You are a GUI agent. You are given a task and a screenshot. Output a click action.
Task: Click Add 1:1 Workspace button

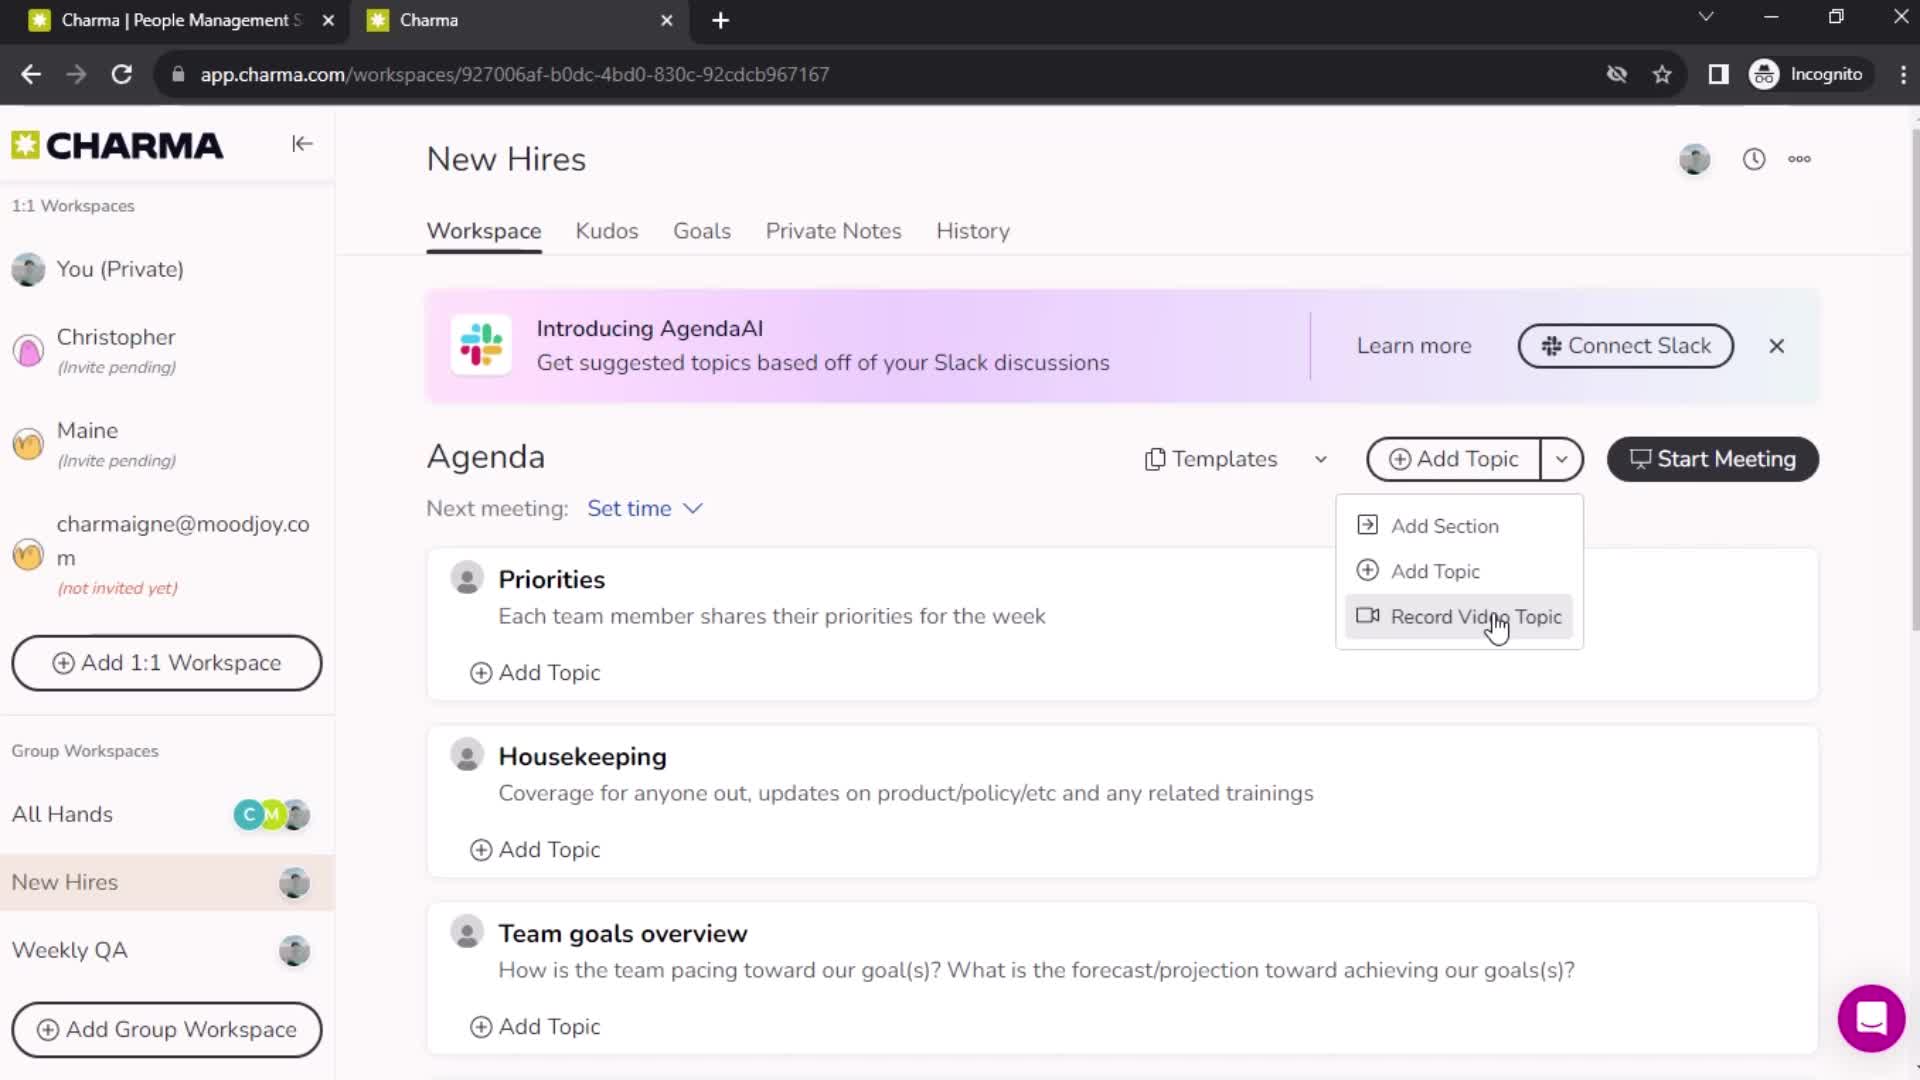click(167, 663)
